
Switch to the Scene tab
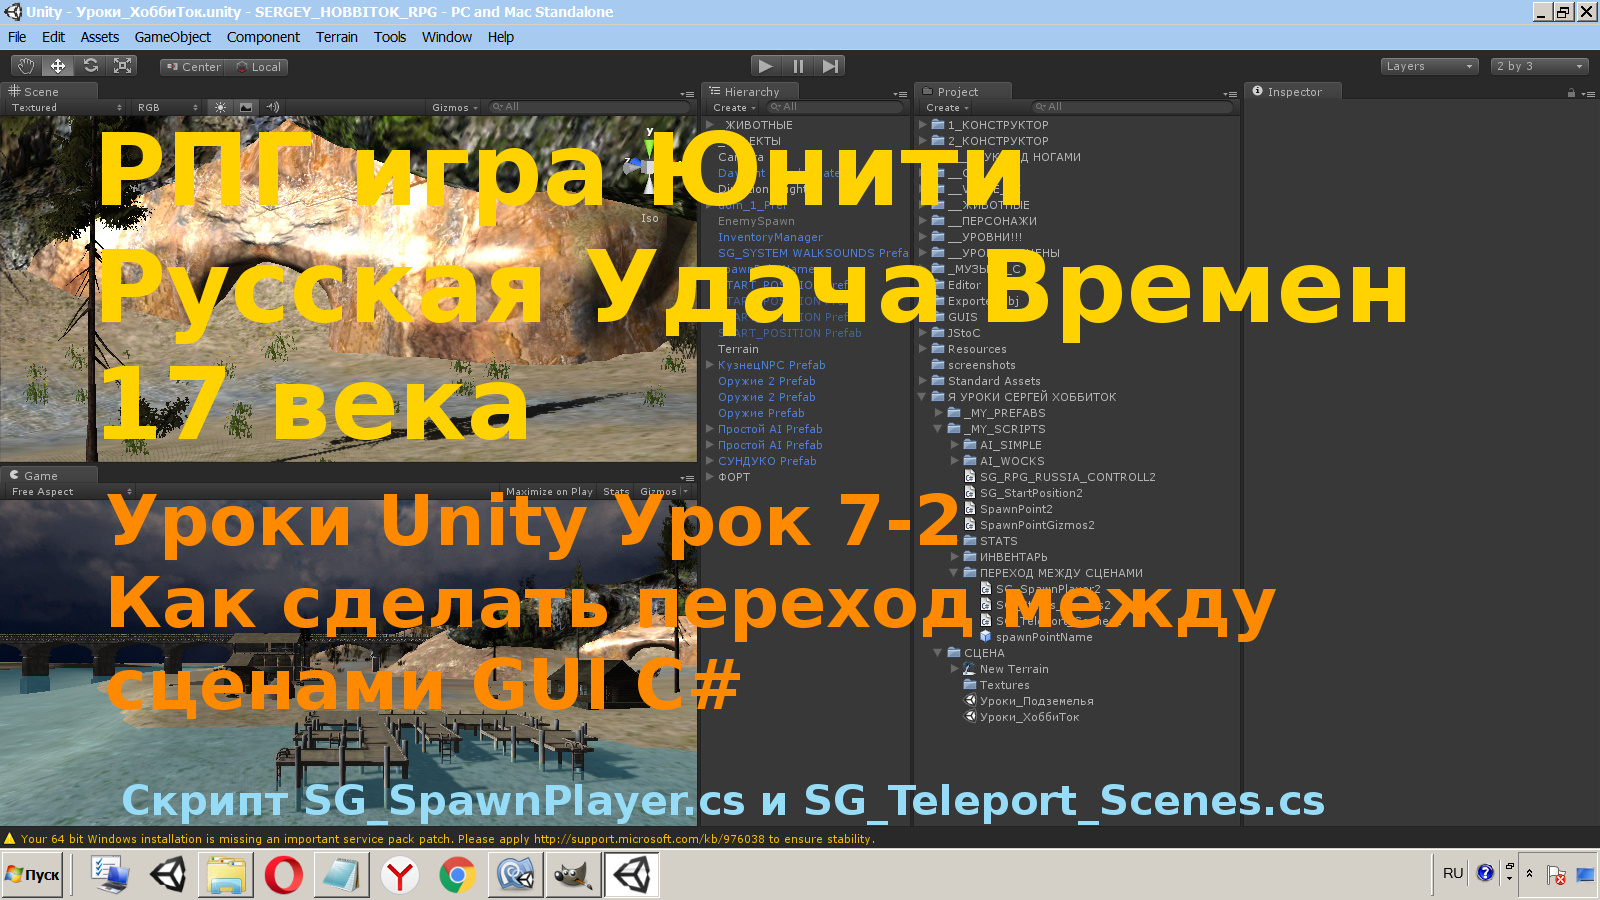pos(50,91)
